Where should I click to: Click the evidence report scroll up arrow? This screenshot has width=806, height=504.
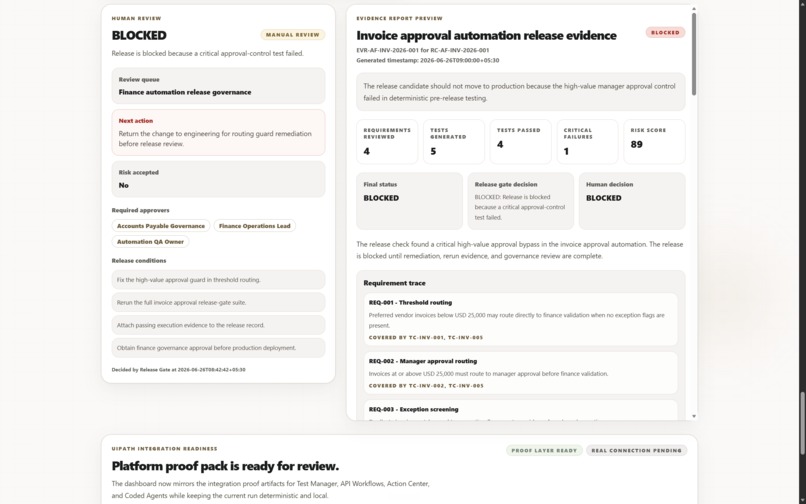click(x=694, y=9)
